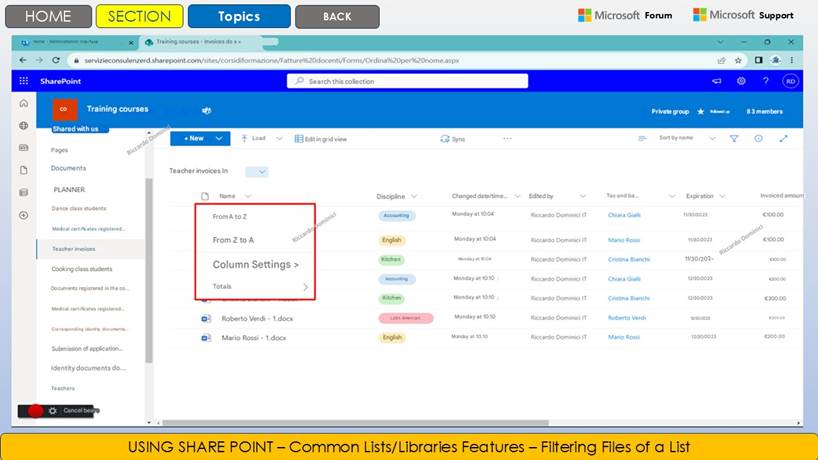Open Cooking class students in sidebar

82,269
